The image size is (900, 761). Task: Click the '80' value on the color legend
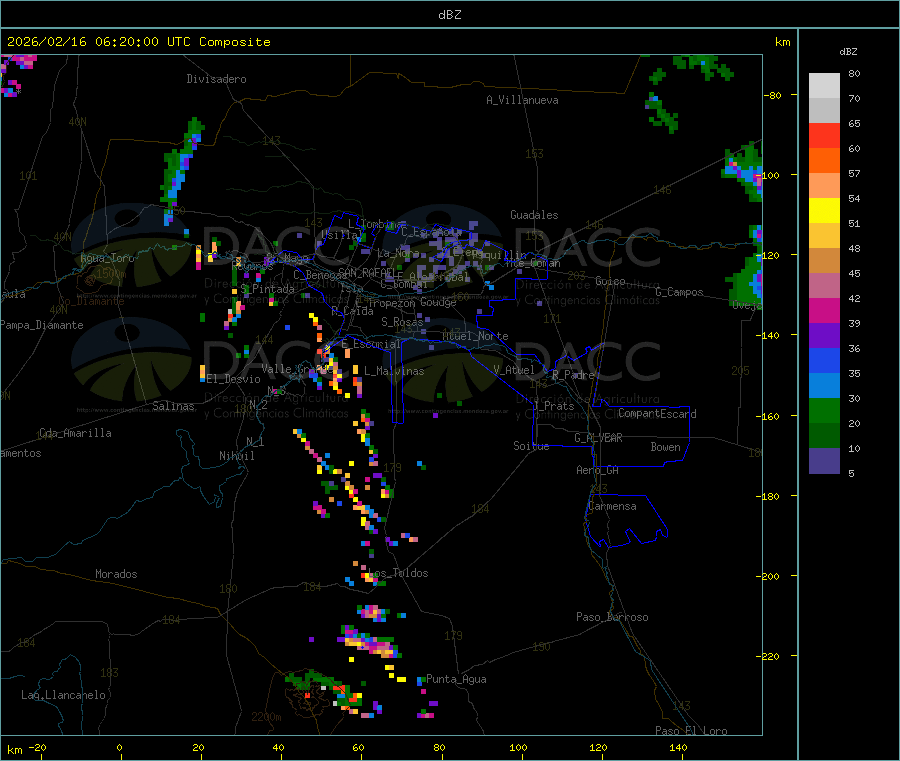pos(854,73)
